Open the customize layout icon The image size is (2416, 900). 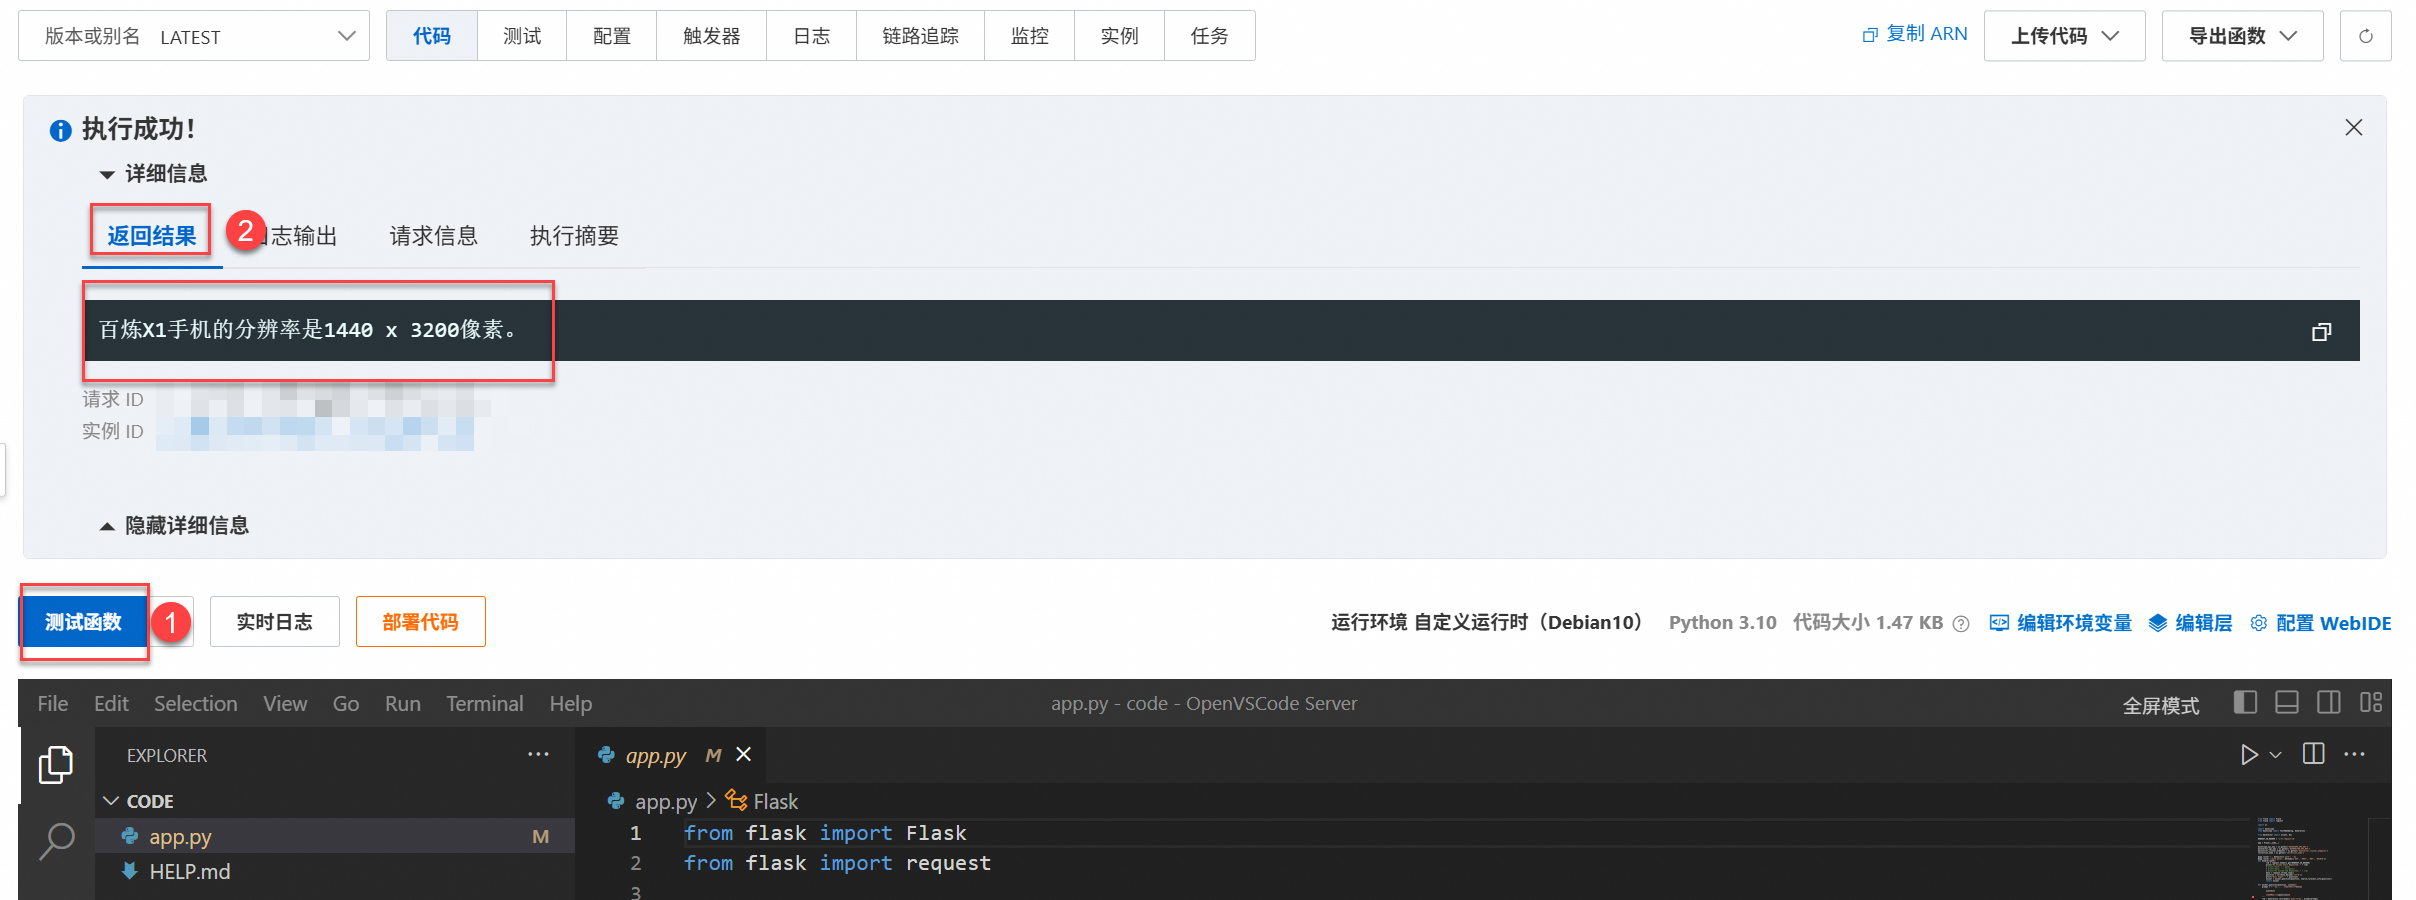(x=2371, y=702)
